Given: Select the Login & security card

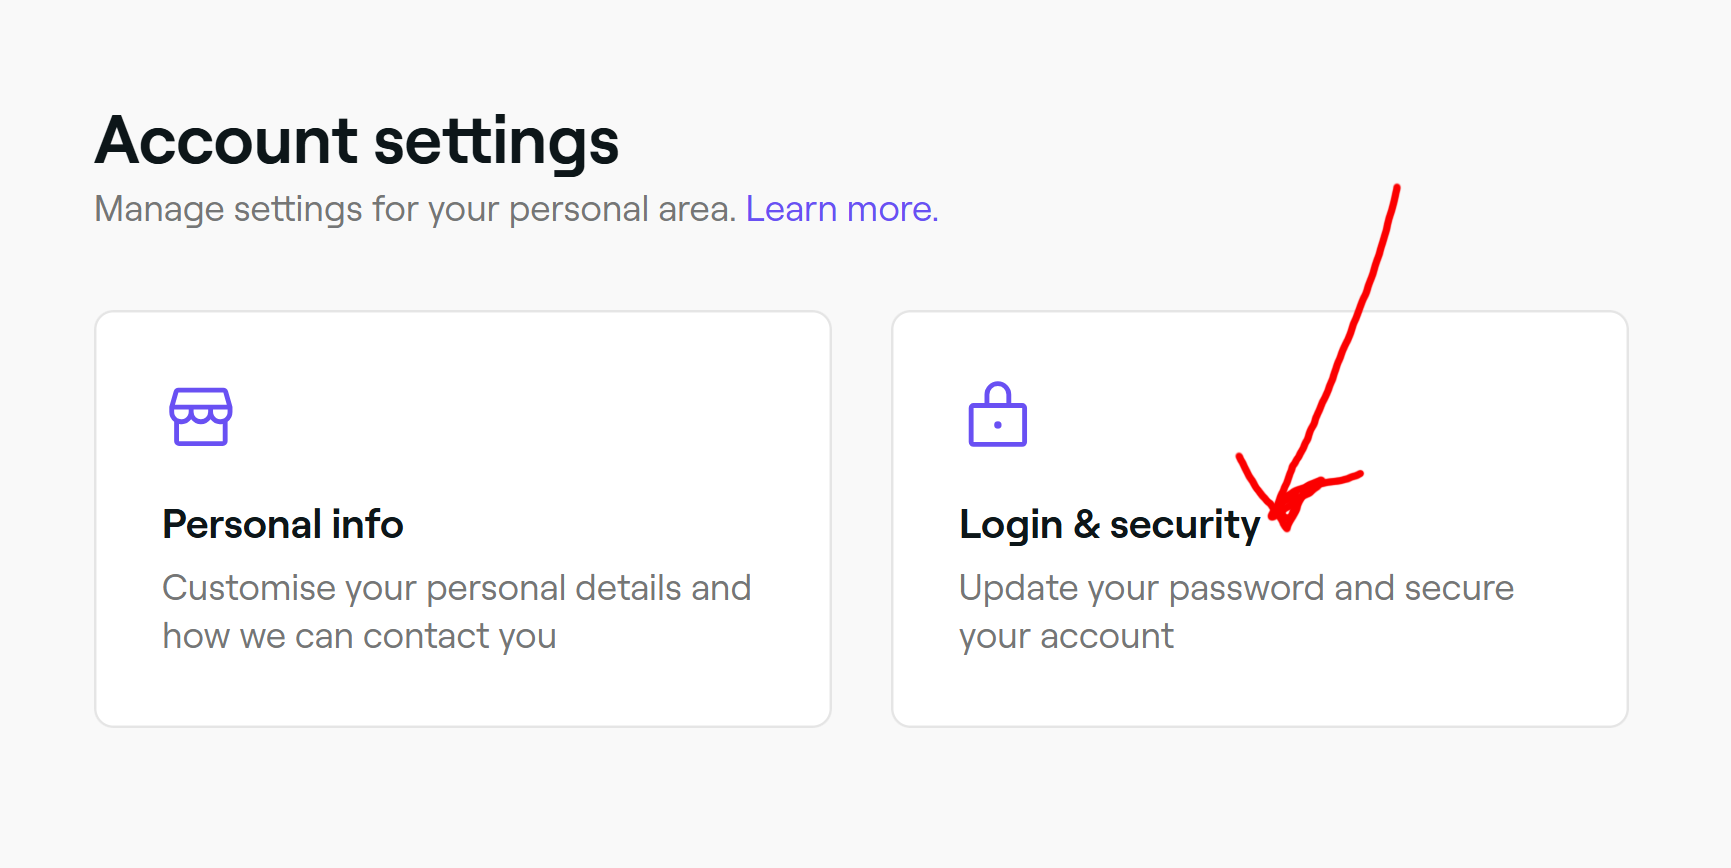Looking at the screenshot, I should pos(1260,519).
